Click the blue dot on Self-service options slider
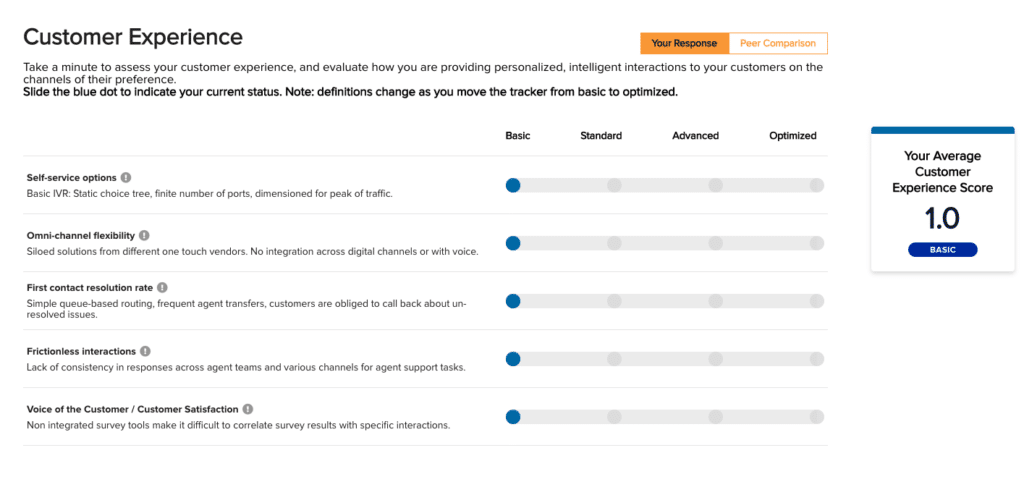The width and height of the screenshot is (1024, 495). point(513,185)
